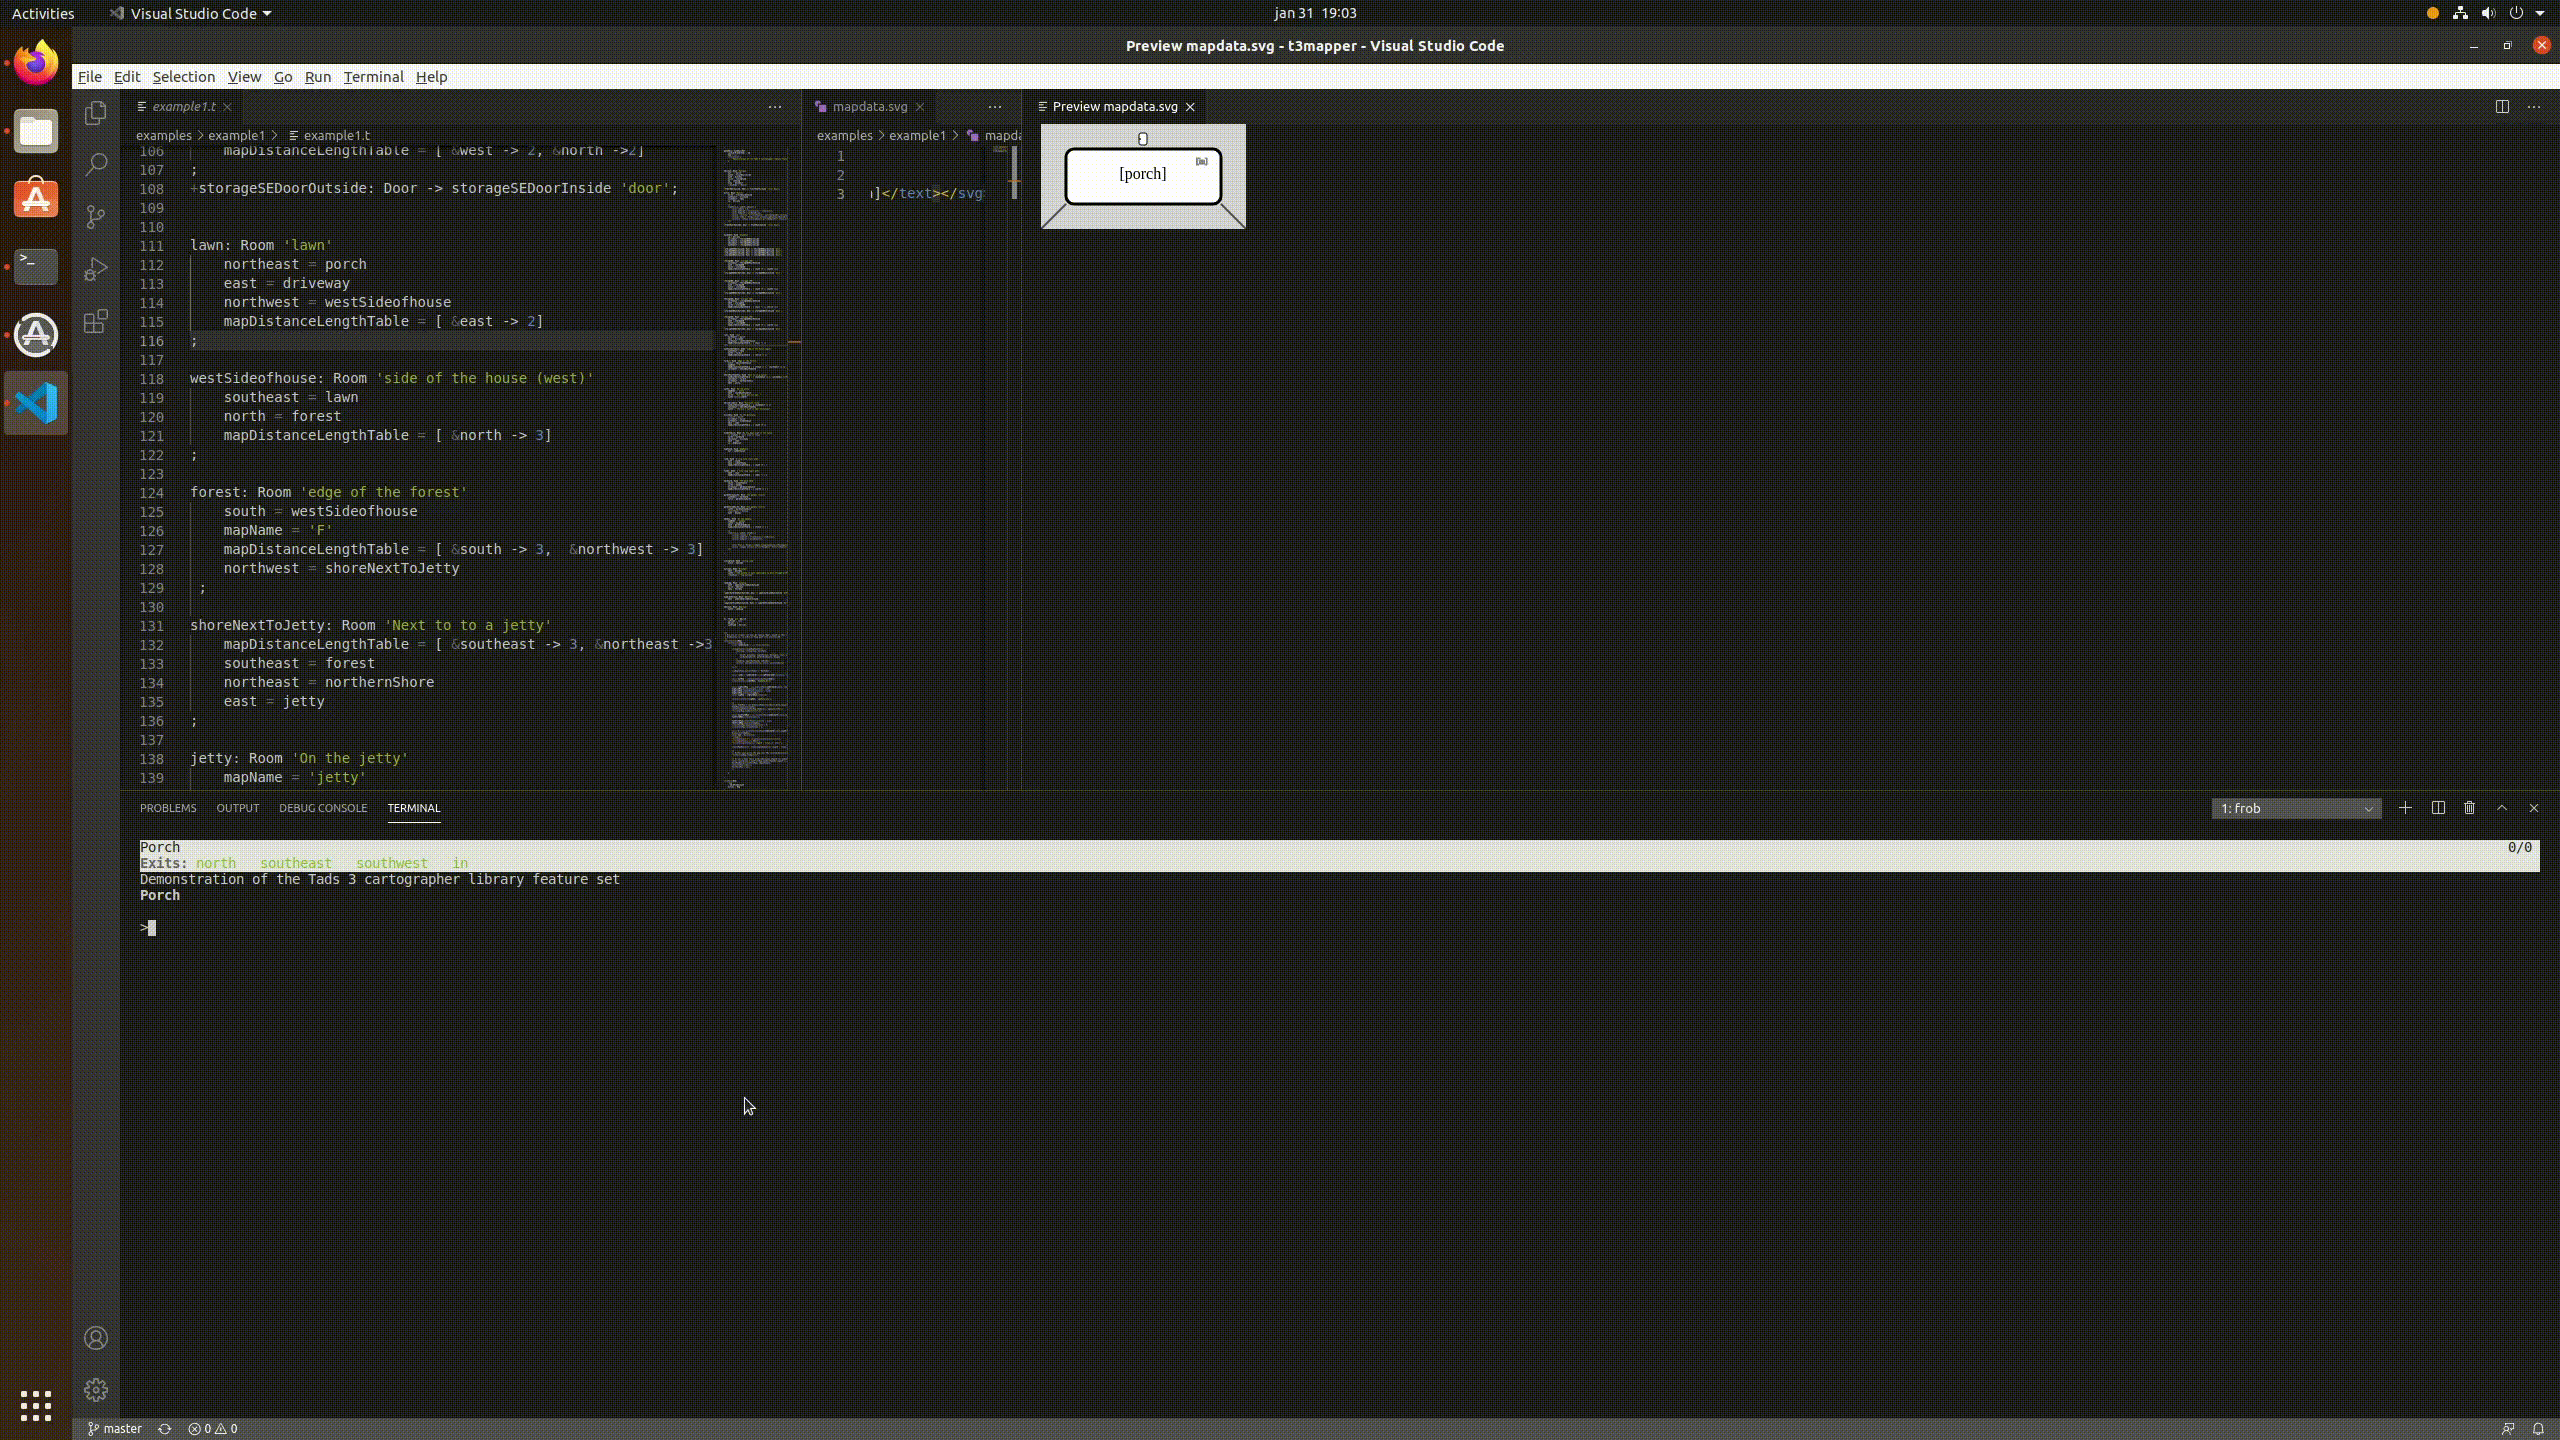Open the Run and Debug view
The image size is (2560, 1440).
96,269
